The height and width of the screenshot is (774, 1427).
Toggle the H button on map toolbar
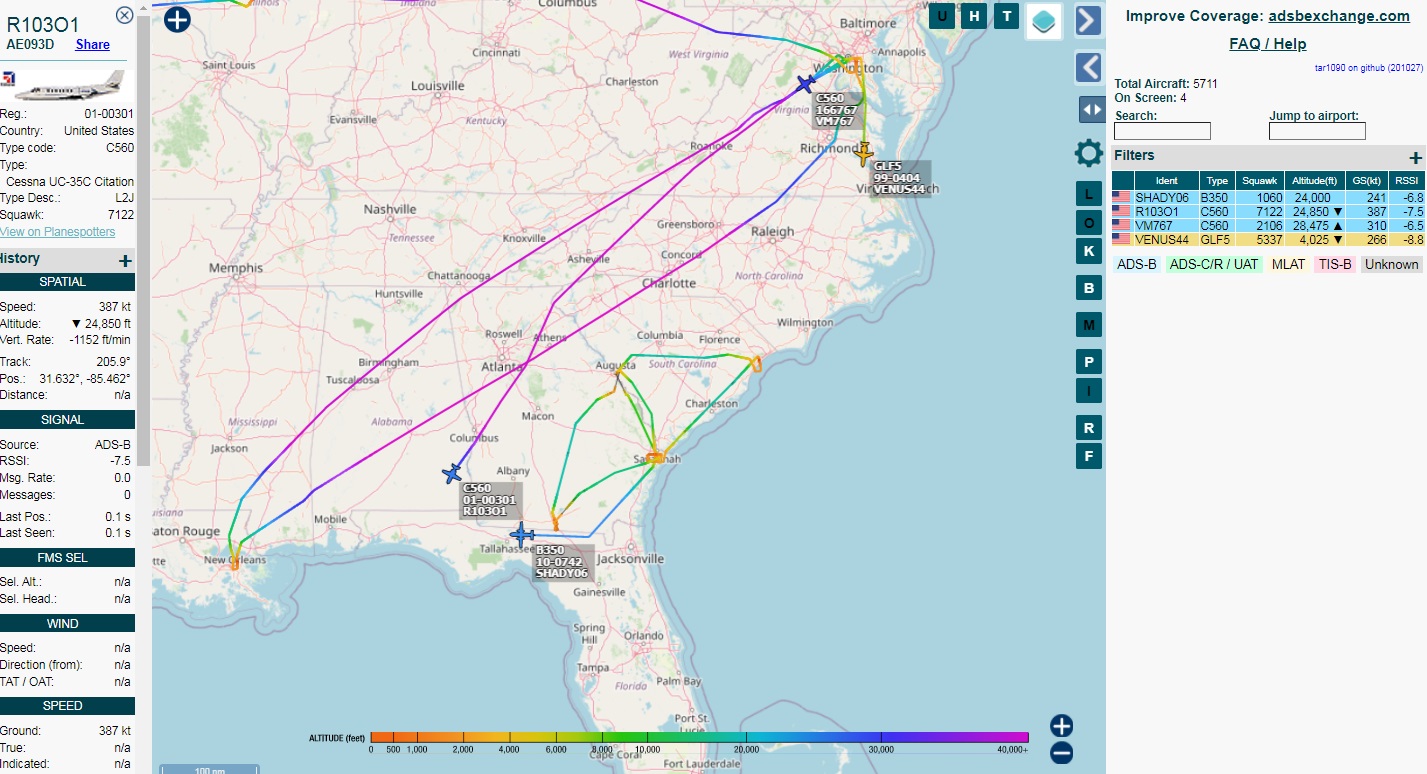click(974, 16)
